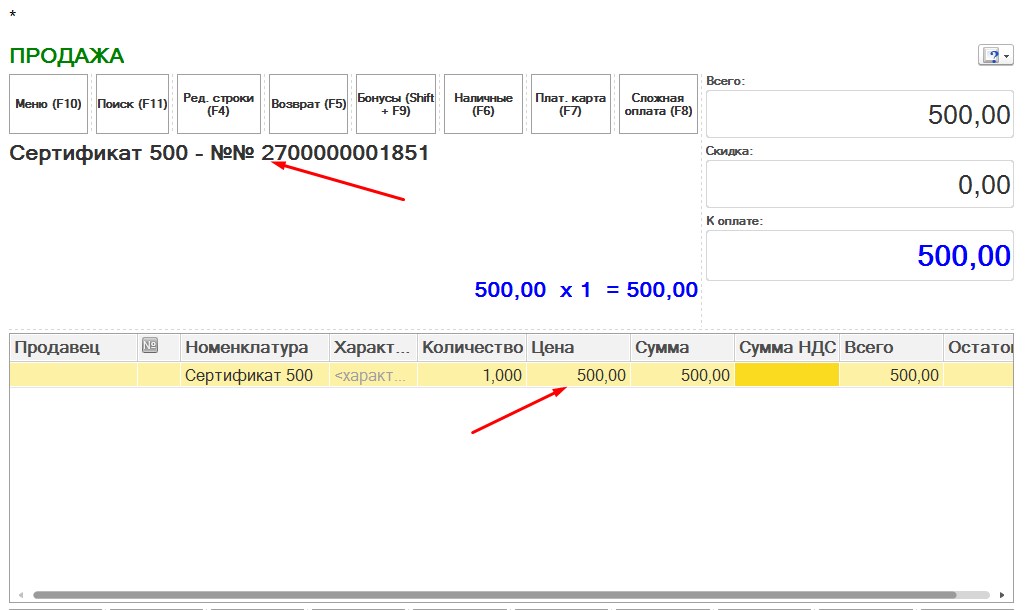Select the quantity cell 1,000
This screenshot has width=1030, height=610.
pyautogui.click(x=472, y=376)
